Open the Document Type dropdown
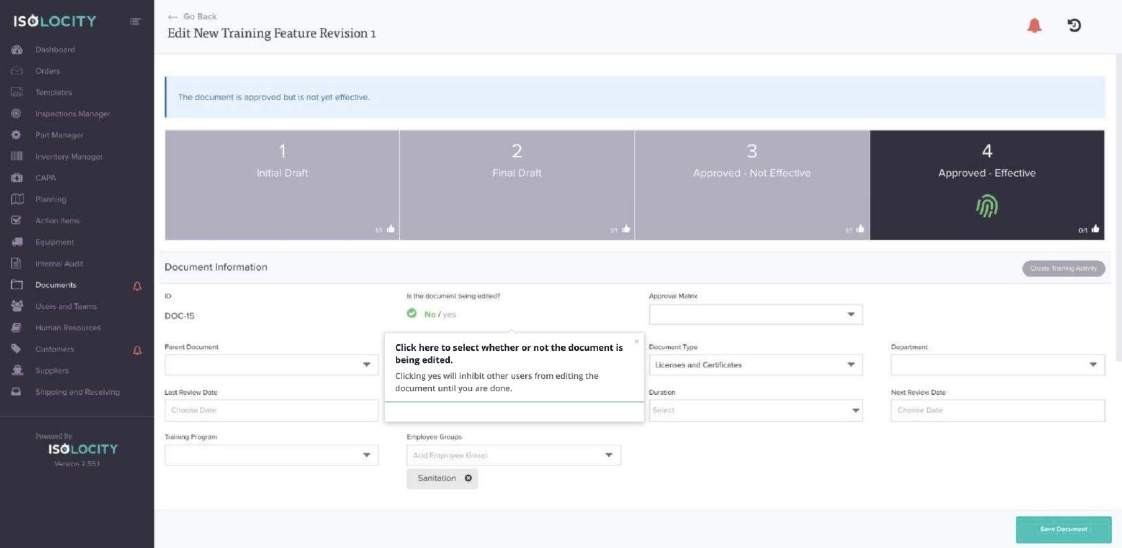1122x548 pixels. pyautogui.click(x=756, y=365)
